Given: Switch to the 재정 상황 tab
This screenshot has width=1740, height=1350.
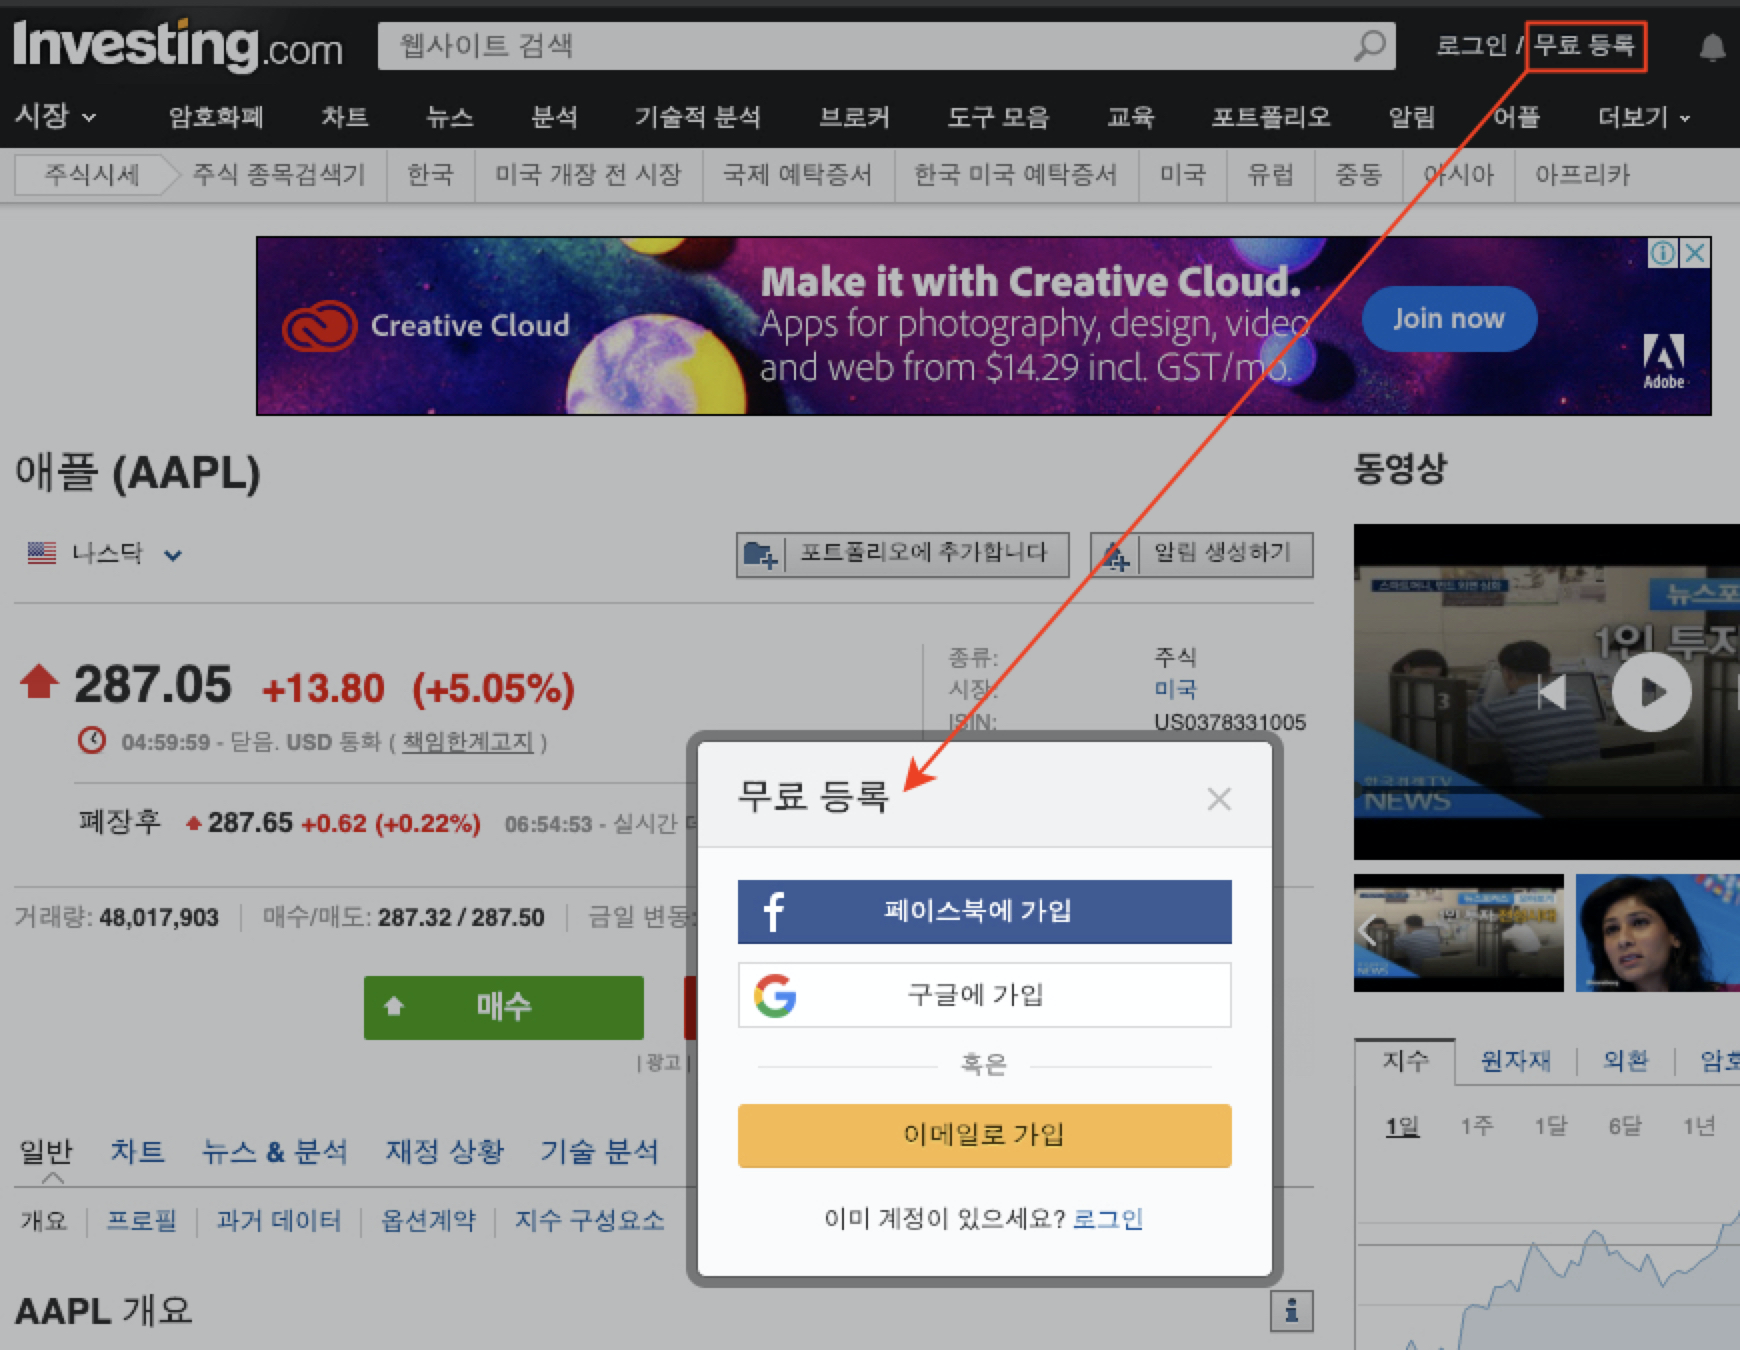Looking at the screenshot, I should (x=444, y=1151).
